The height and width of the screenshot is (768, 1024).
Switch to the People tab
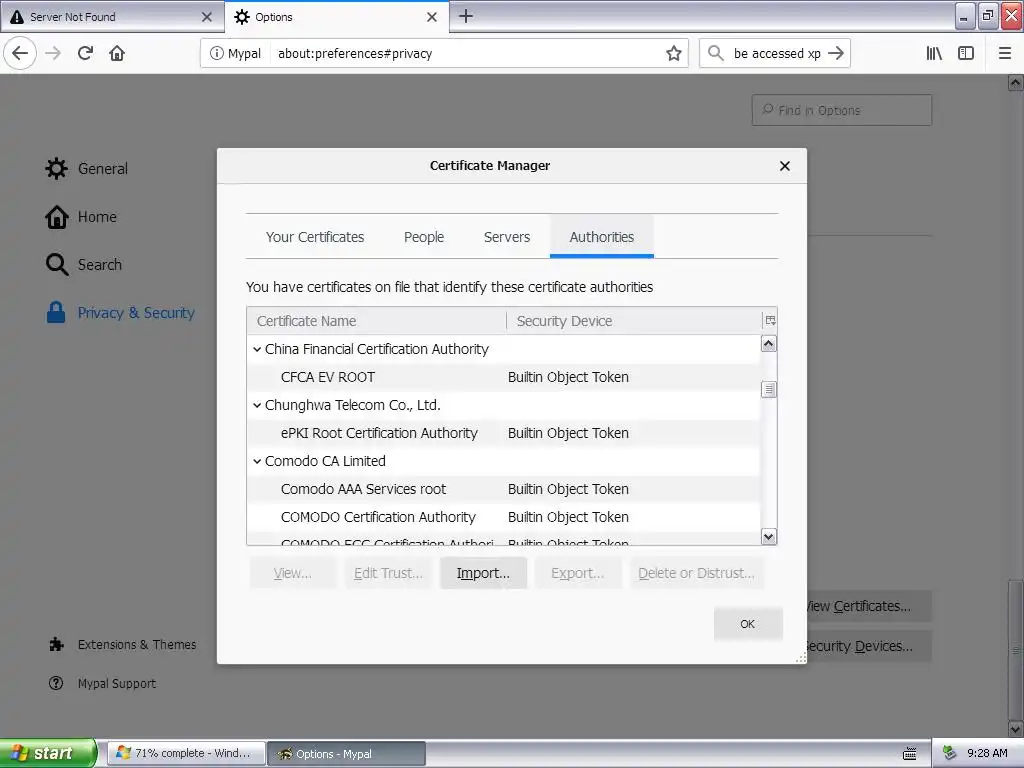(424, 237)
